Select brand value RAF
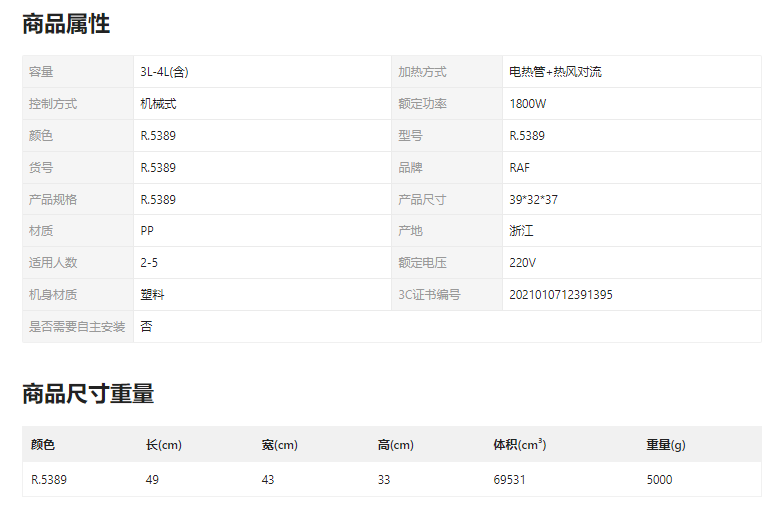The height and width of the screenshot is (514, 779). click(x=520, y=167)
